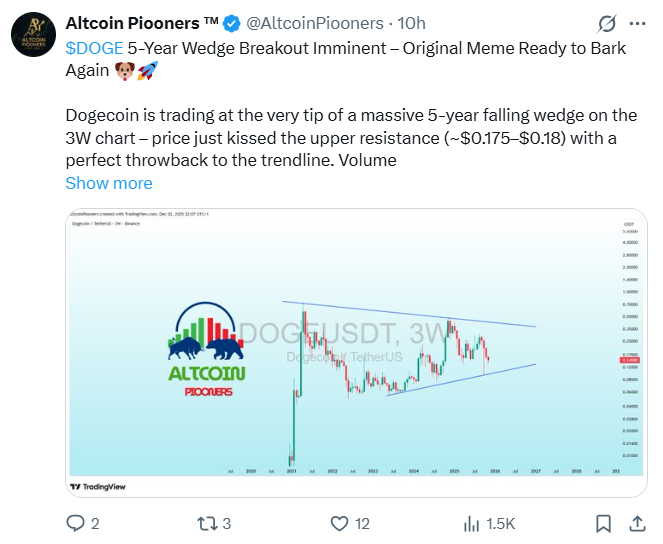663x544 pixels.
Task: Like the DOGE wedge breakout post
Action: coord(340,523)
